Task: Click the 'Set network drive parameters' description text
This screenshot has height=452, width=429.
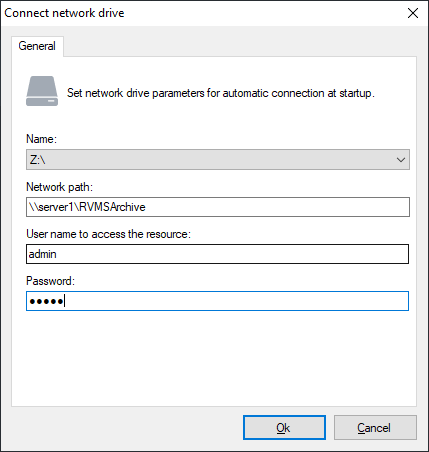Action: pyautogui.click(x=221, y=93)
